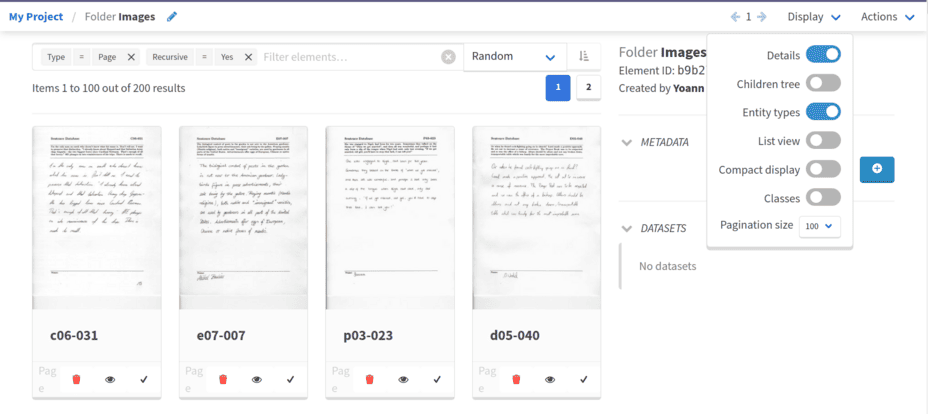Preview page c06-031 with eye icon

click(x=110, y=379)
